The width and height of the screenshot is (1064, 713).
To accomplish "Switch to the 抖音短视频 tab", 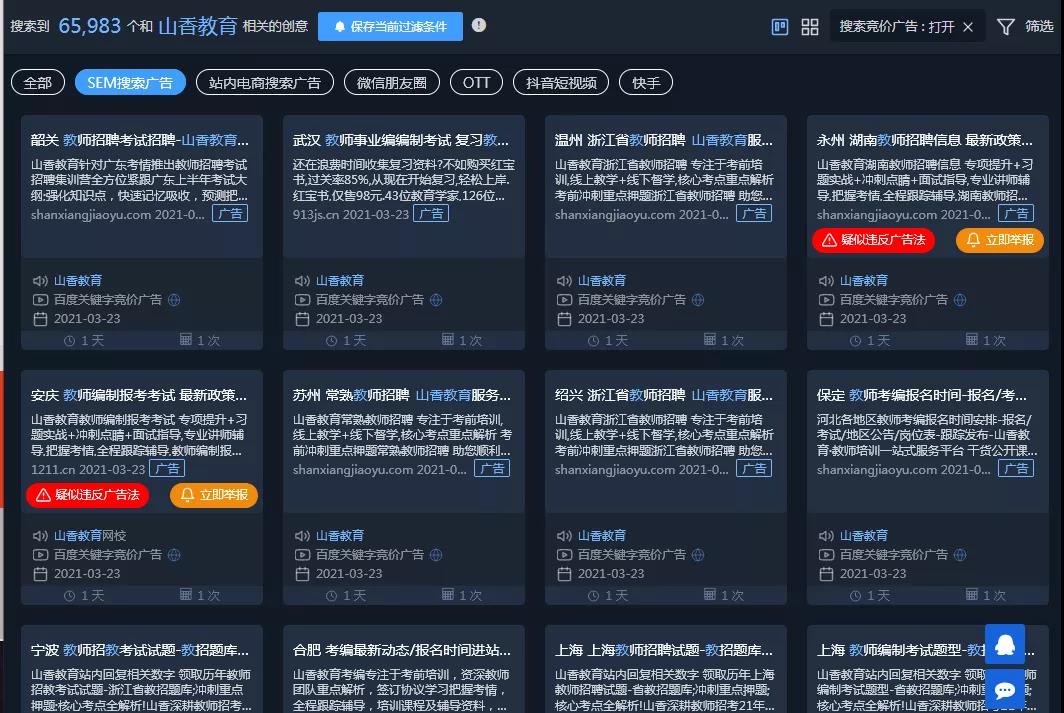I will pyautogui.click(x=561, y=82).
